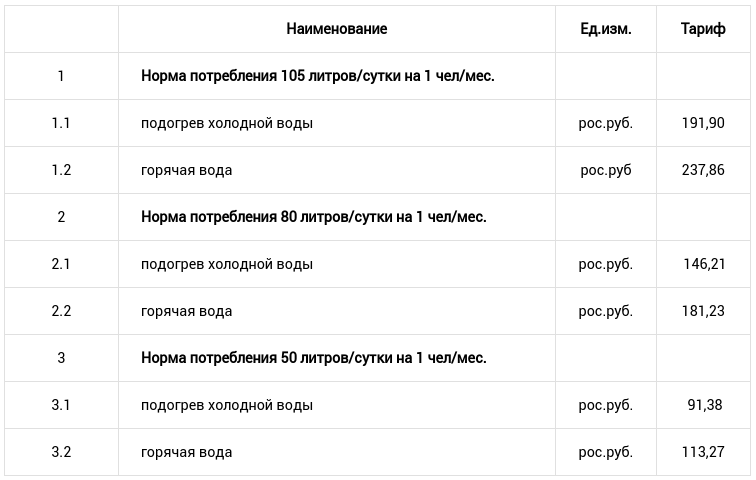Screen dimensions: 756x480
Task: Select the row heading Норма потребления 50 литров/сутки
Action: coord(314,358)
